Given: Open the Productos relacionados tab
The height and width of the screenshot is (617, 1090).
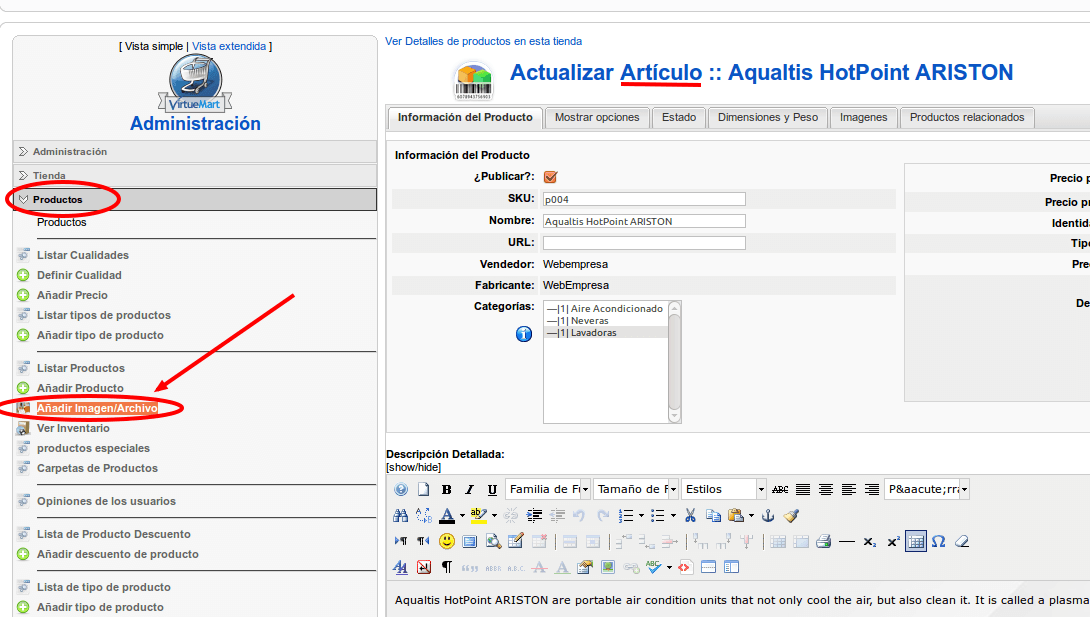Looking at the screenshot, I should [967, 117].
